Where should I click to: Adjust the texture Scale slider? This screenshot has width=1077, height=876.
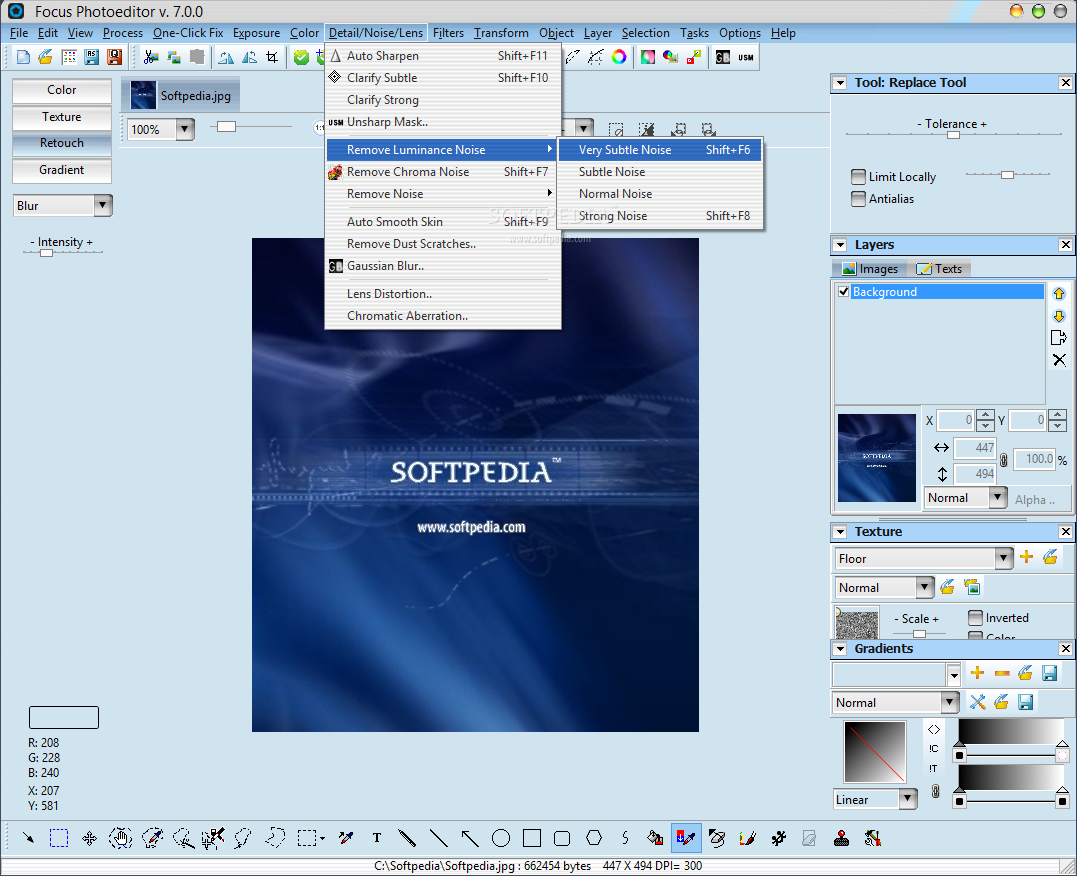click(919, 633)
